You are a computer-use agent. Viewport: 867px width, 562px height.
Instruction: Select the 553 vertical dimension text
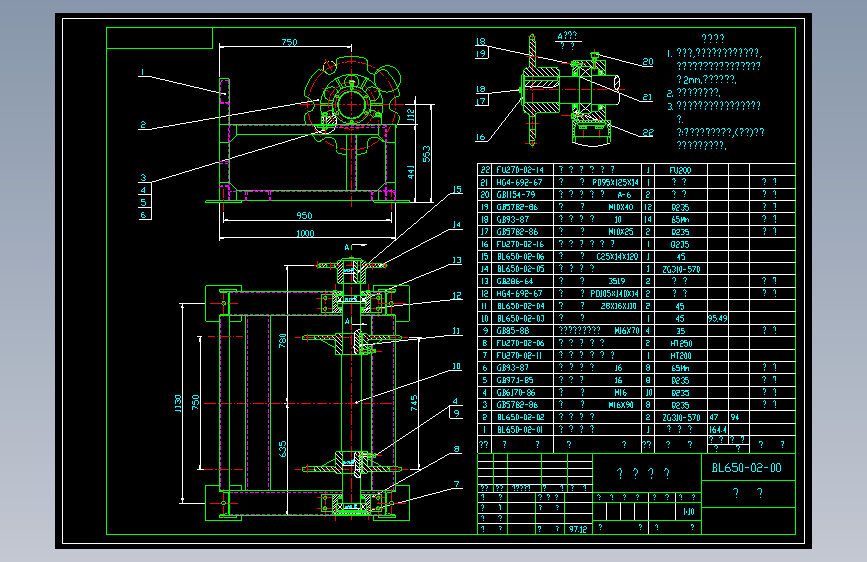pyautogui.click(x=426, y=154)
